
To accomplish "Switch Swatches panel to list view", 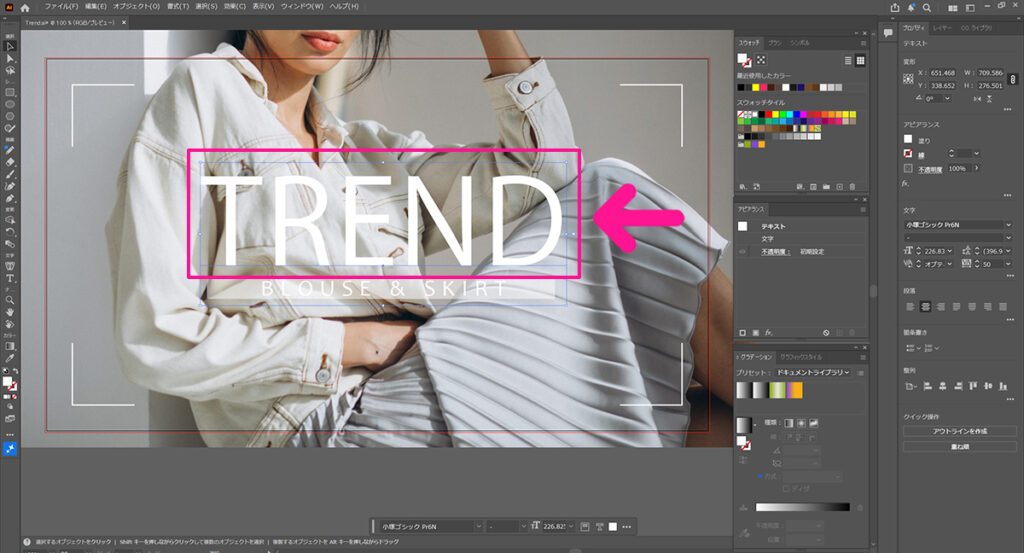I will (x=848, y=60).
